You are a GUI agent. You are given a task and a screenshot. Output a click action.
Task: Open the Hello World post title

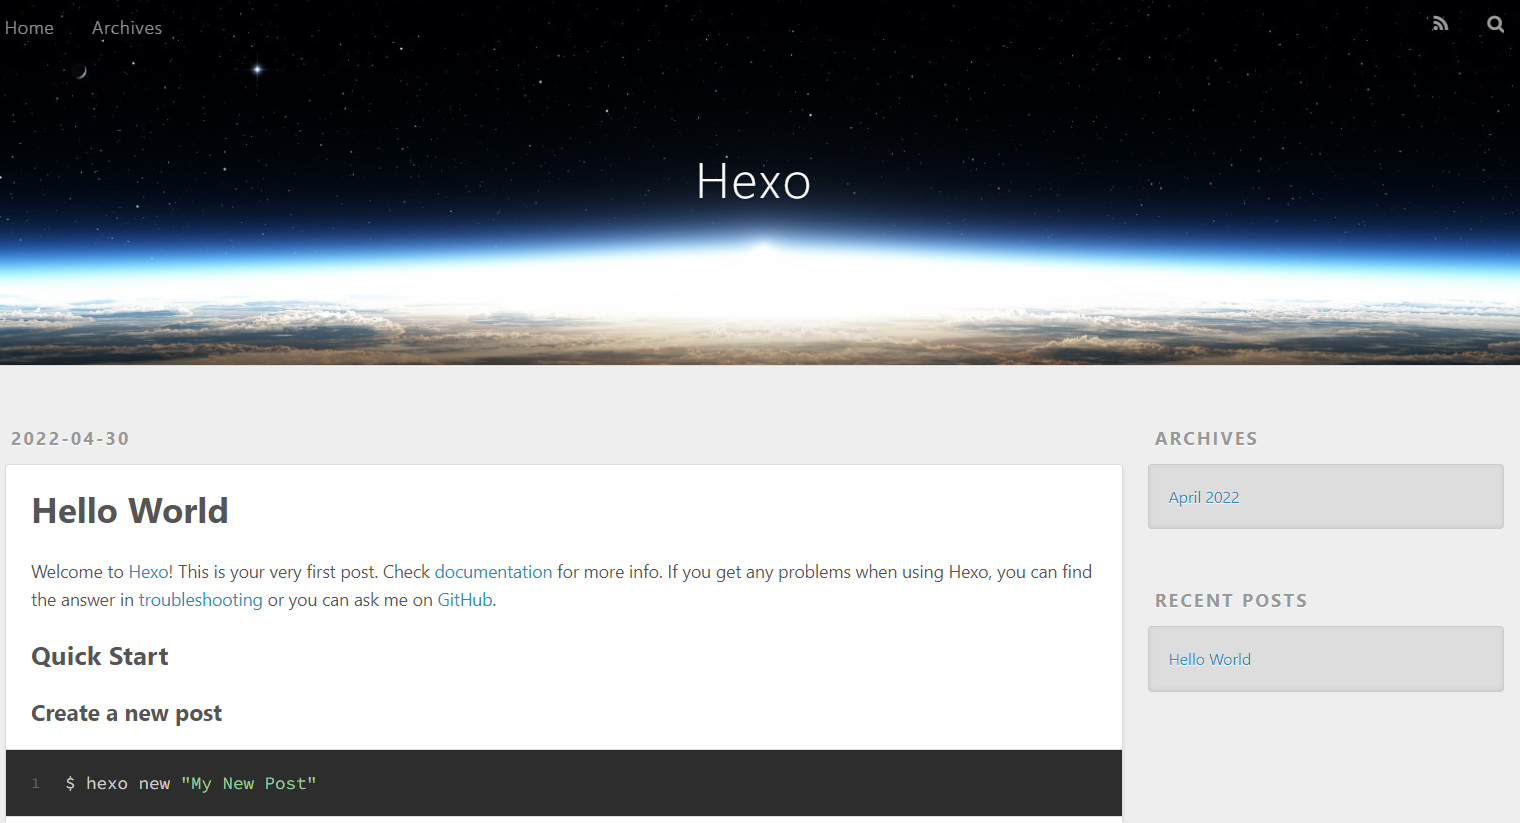[130, 511]
